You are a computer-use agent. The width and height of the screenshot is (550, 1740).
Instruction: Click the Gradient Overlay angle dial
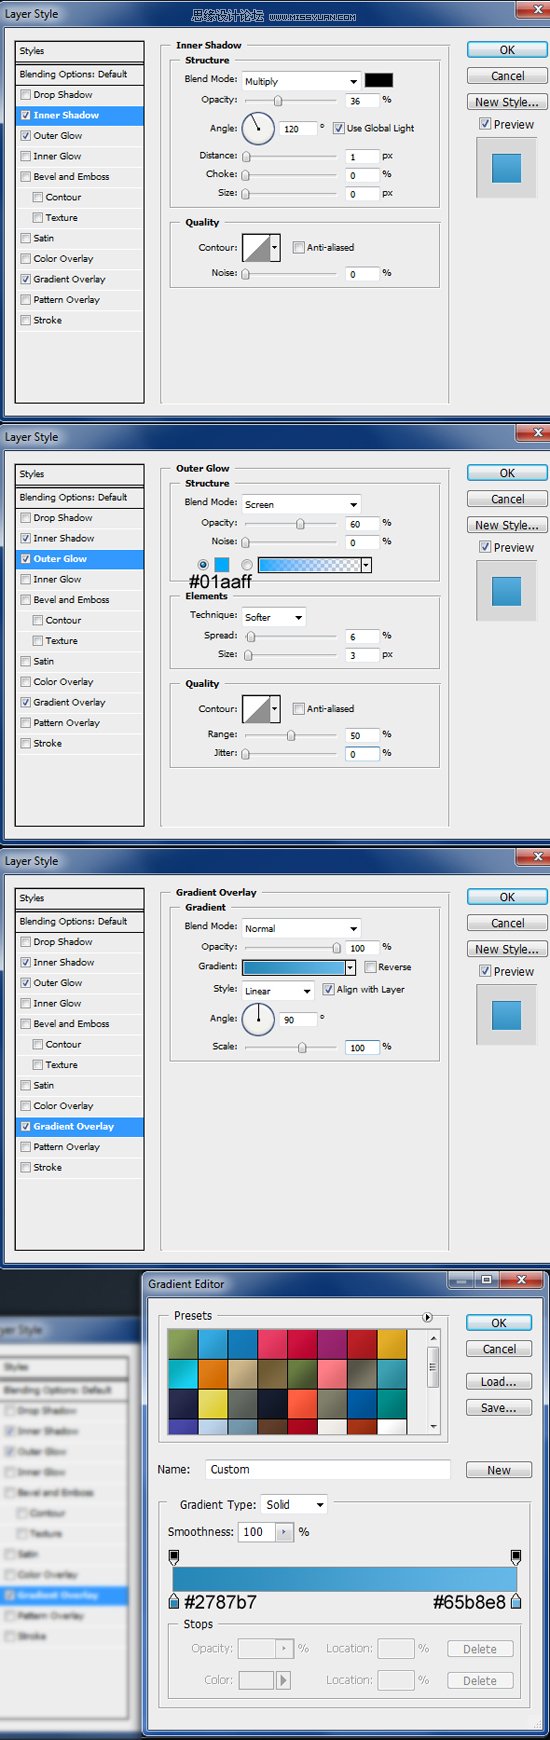coord(258,1019)
